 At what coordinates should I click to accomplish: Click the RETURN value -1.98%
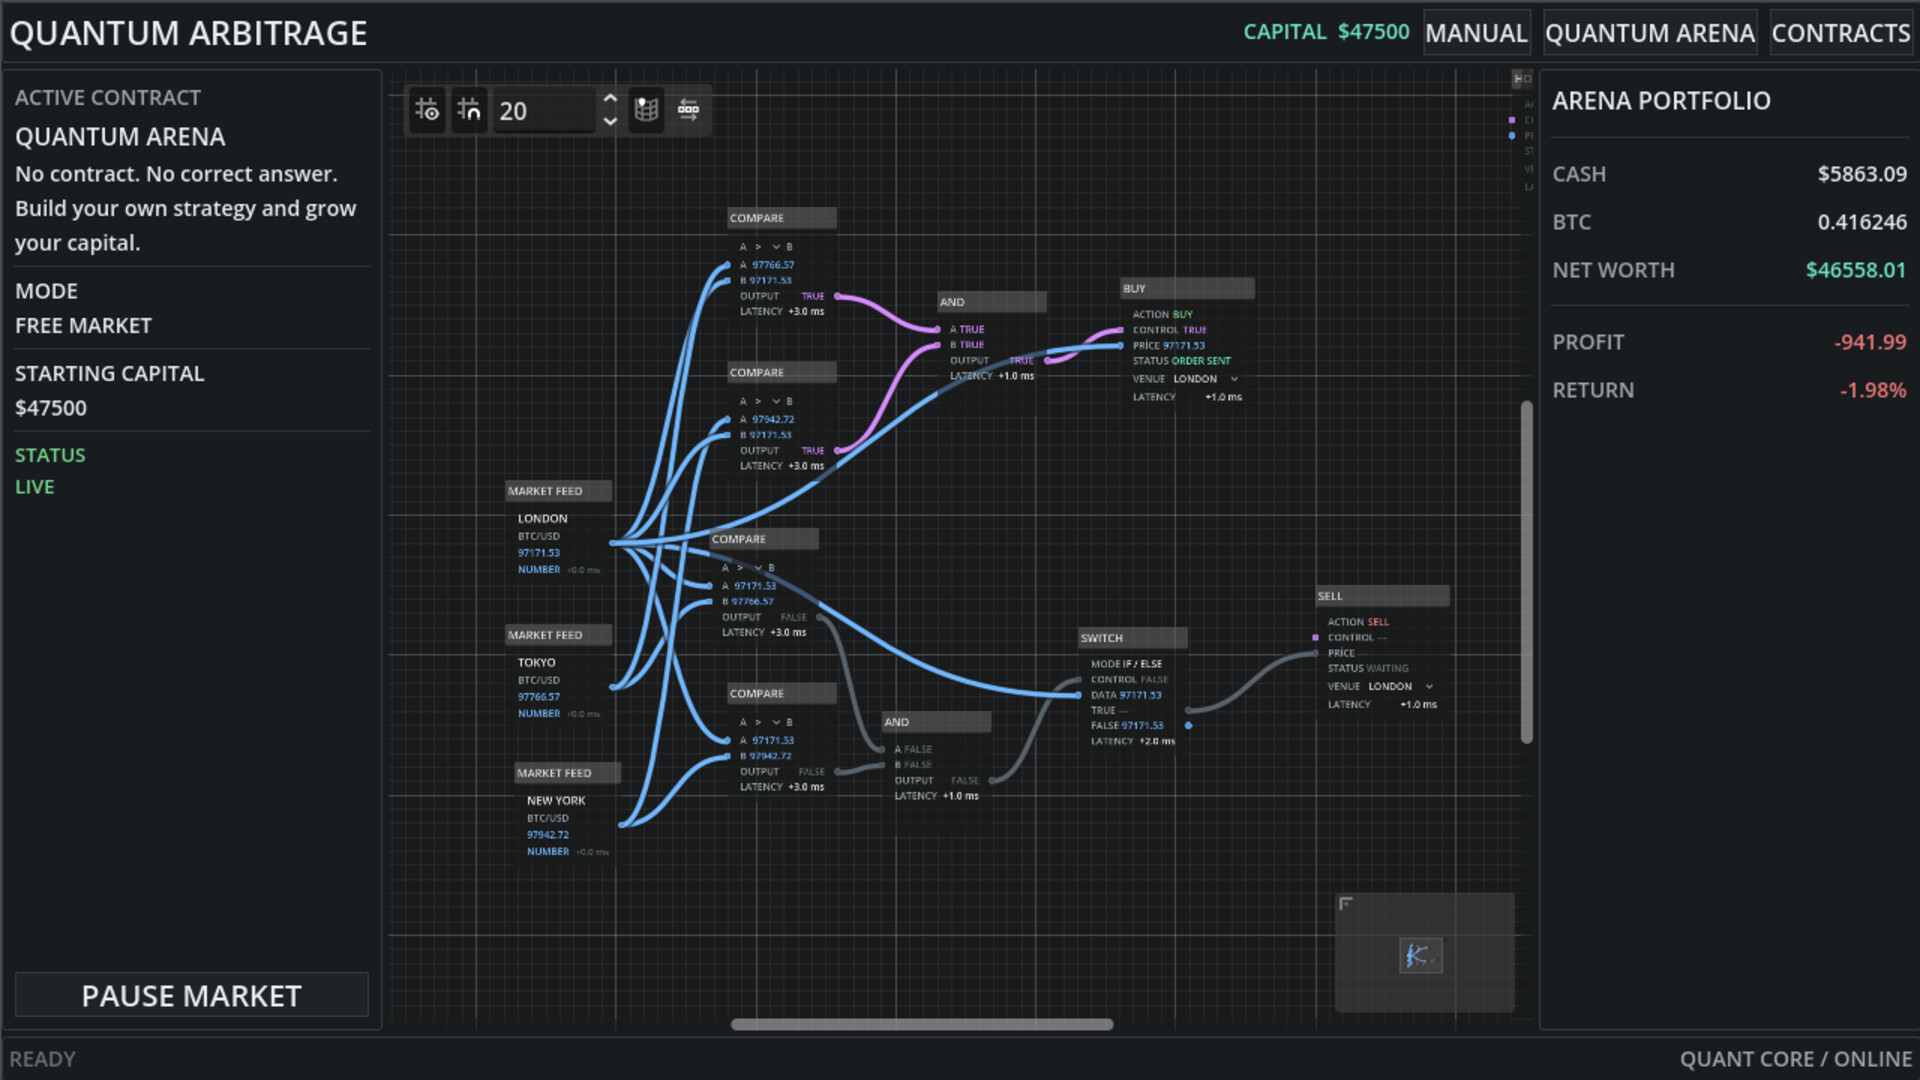coord(1873,390)
